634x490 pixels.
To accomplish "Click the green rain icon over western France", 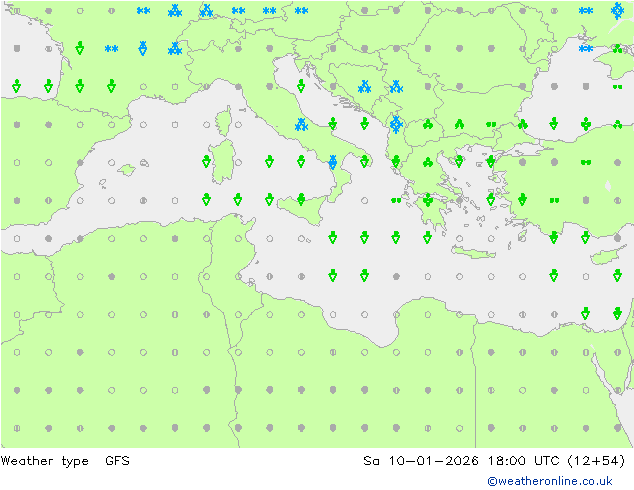I will pos(80,48).
